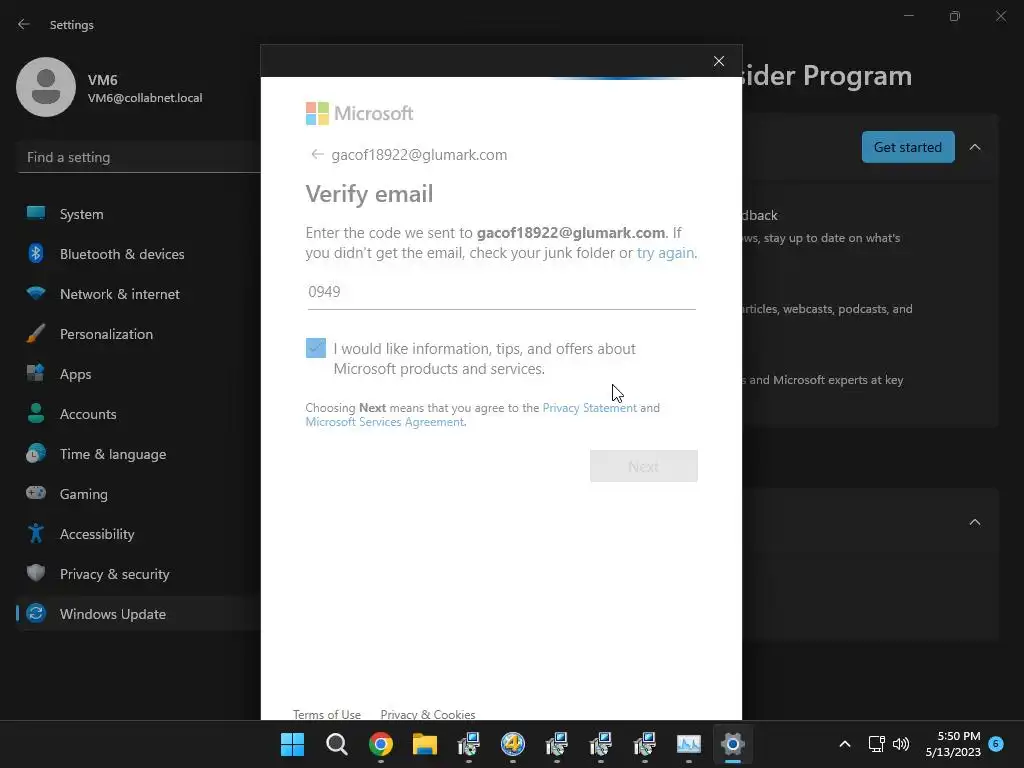Image resolution: width=1024 pixels, height=768 pixels.
Task: Open Network & internet settings
Action: tap(138, 293)
